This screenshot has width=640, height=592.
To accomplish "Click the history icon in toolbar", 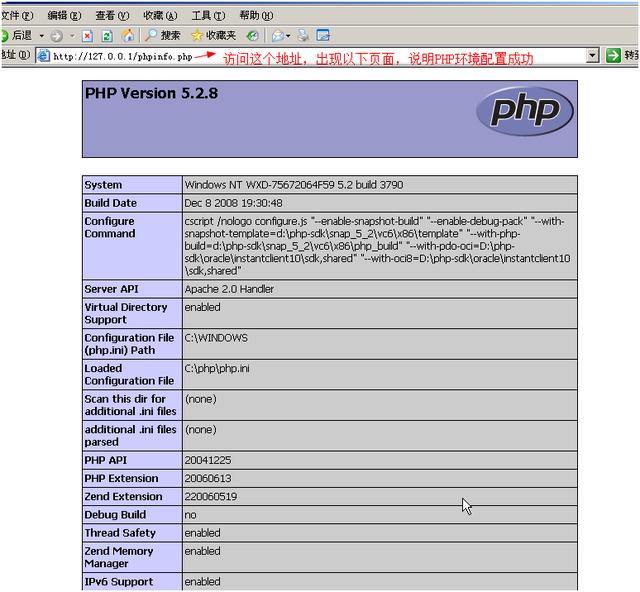I will click(x=253, y=36).
